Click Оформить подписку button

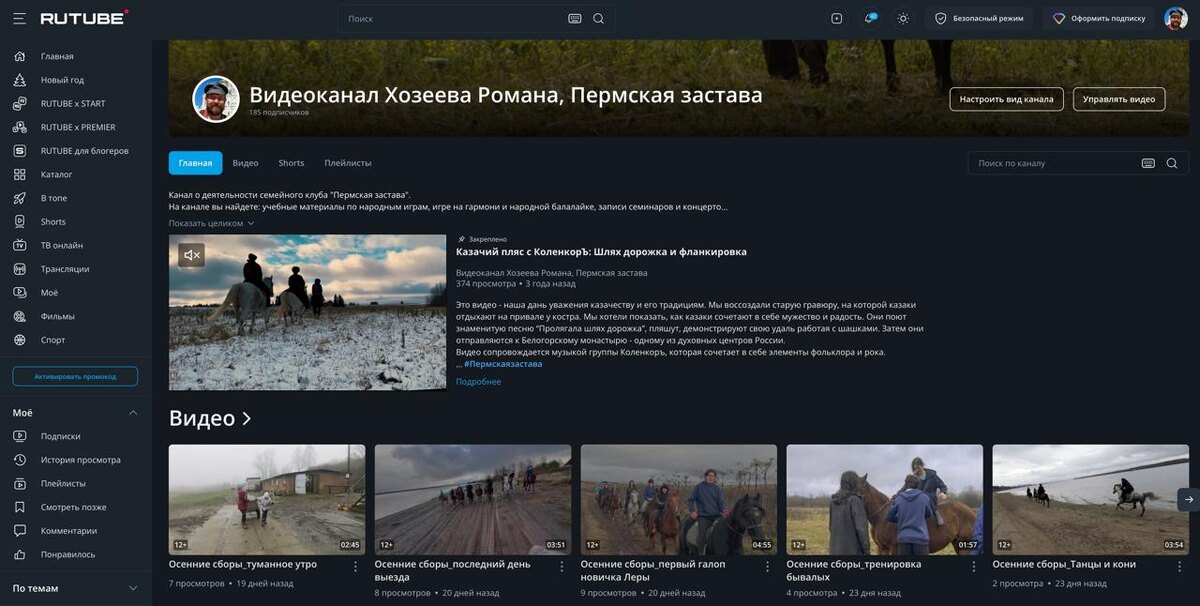[x=1099, y=18]
